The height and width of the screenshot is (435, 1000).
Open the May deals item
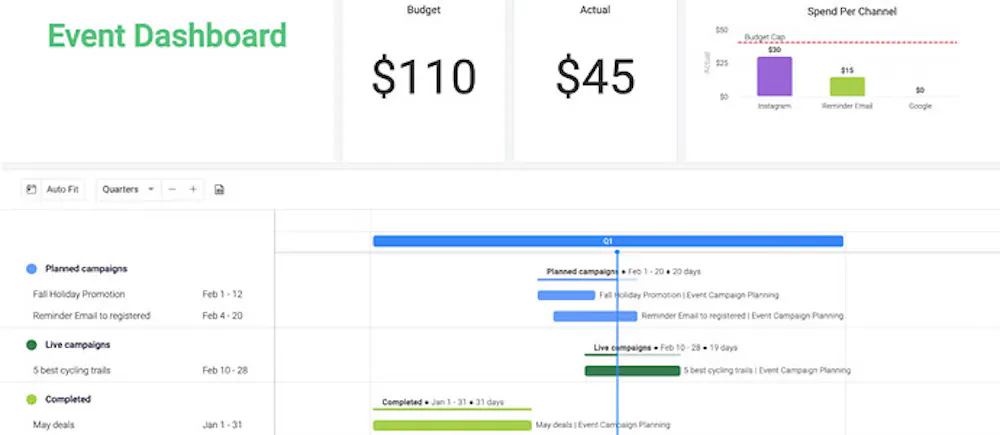pyautogui.click(x=54, y=425)
